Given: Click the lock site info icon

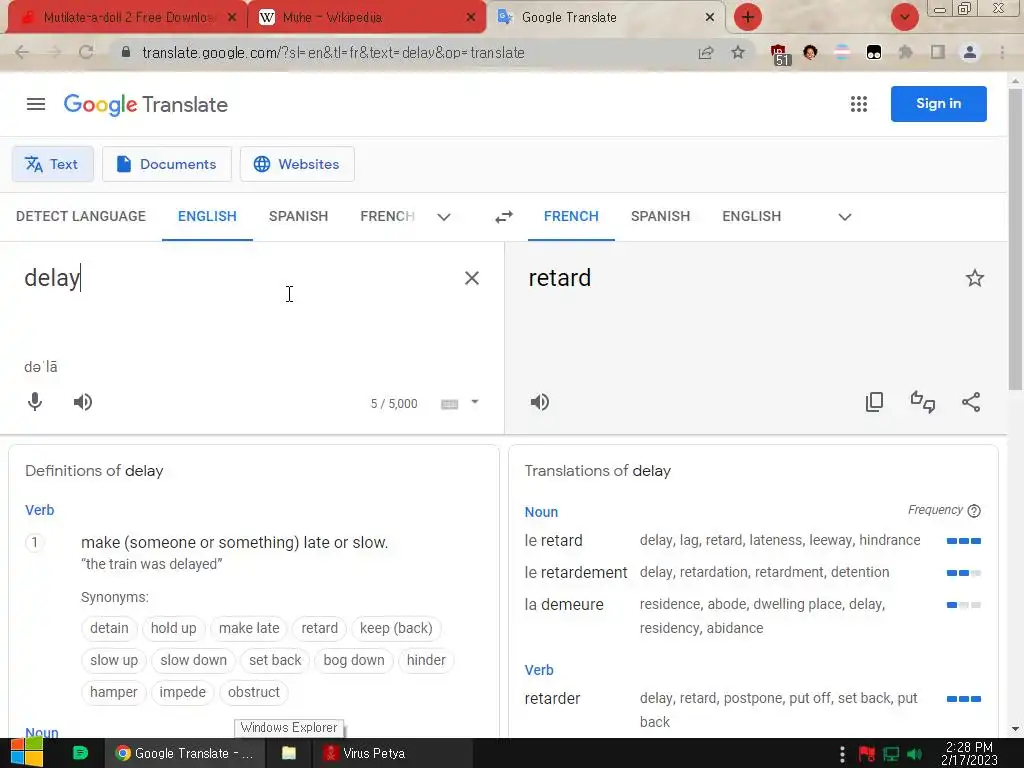Looking at the screenshot, I should coord(126,52).
